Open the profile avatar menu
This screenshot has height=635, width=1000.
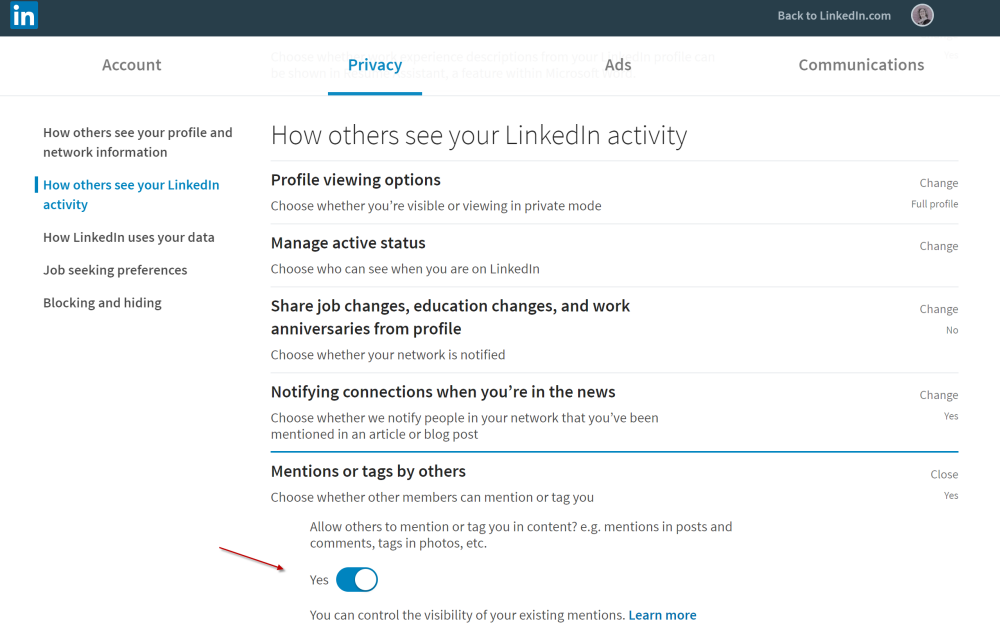[922, 15]
